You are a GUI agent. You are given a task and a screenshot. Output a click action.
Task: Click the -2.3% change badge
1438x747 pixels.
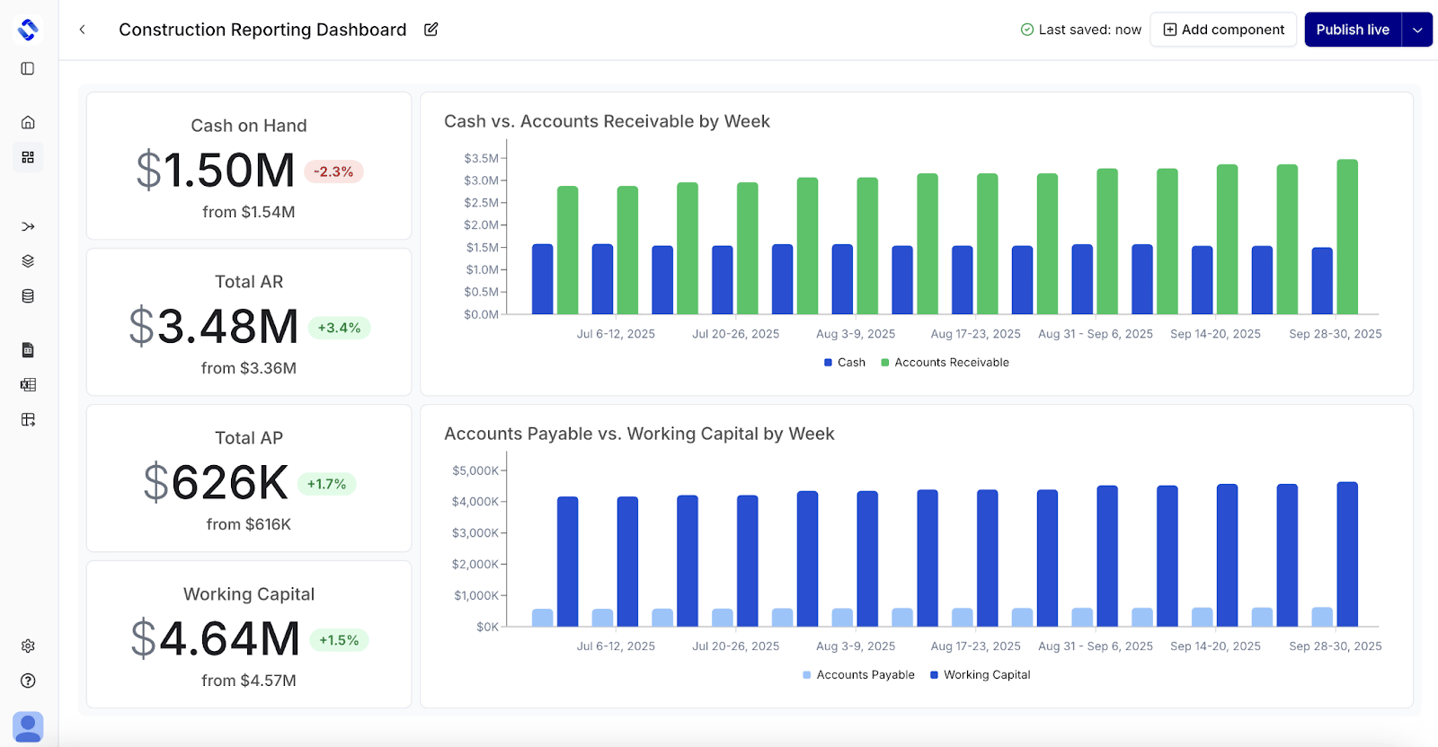[x=333, y=172]
